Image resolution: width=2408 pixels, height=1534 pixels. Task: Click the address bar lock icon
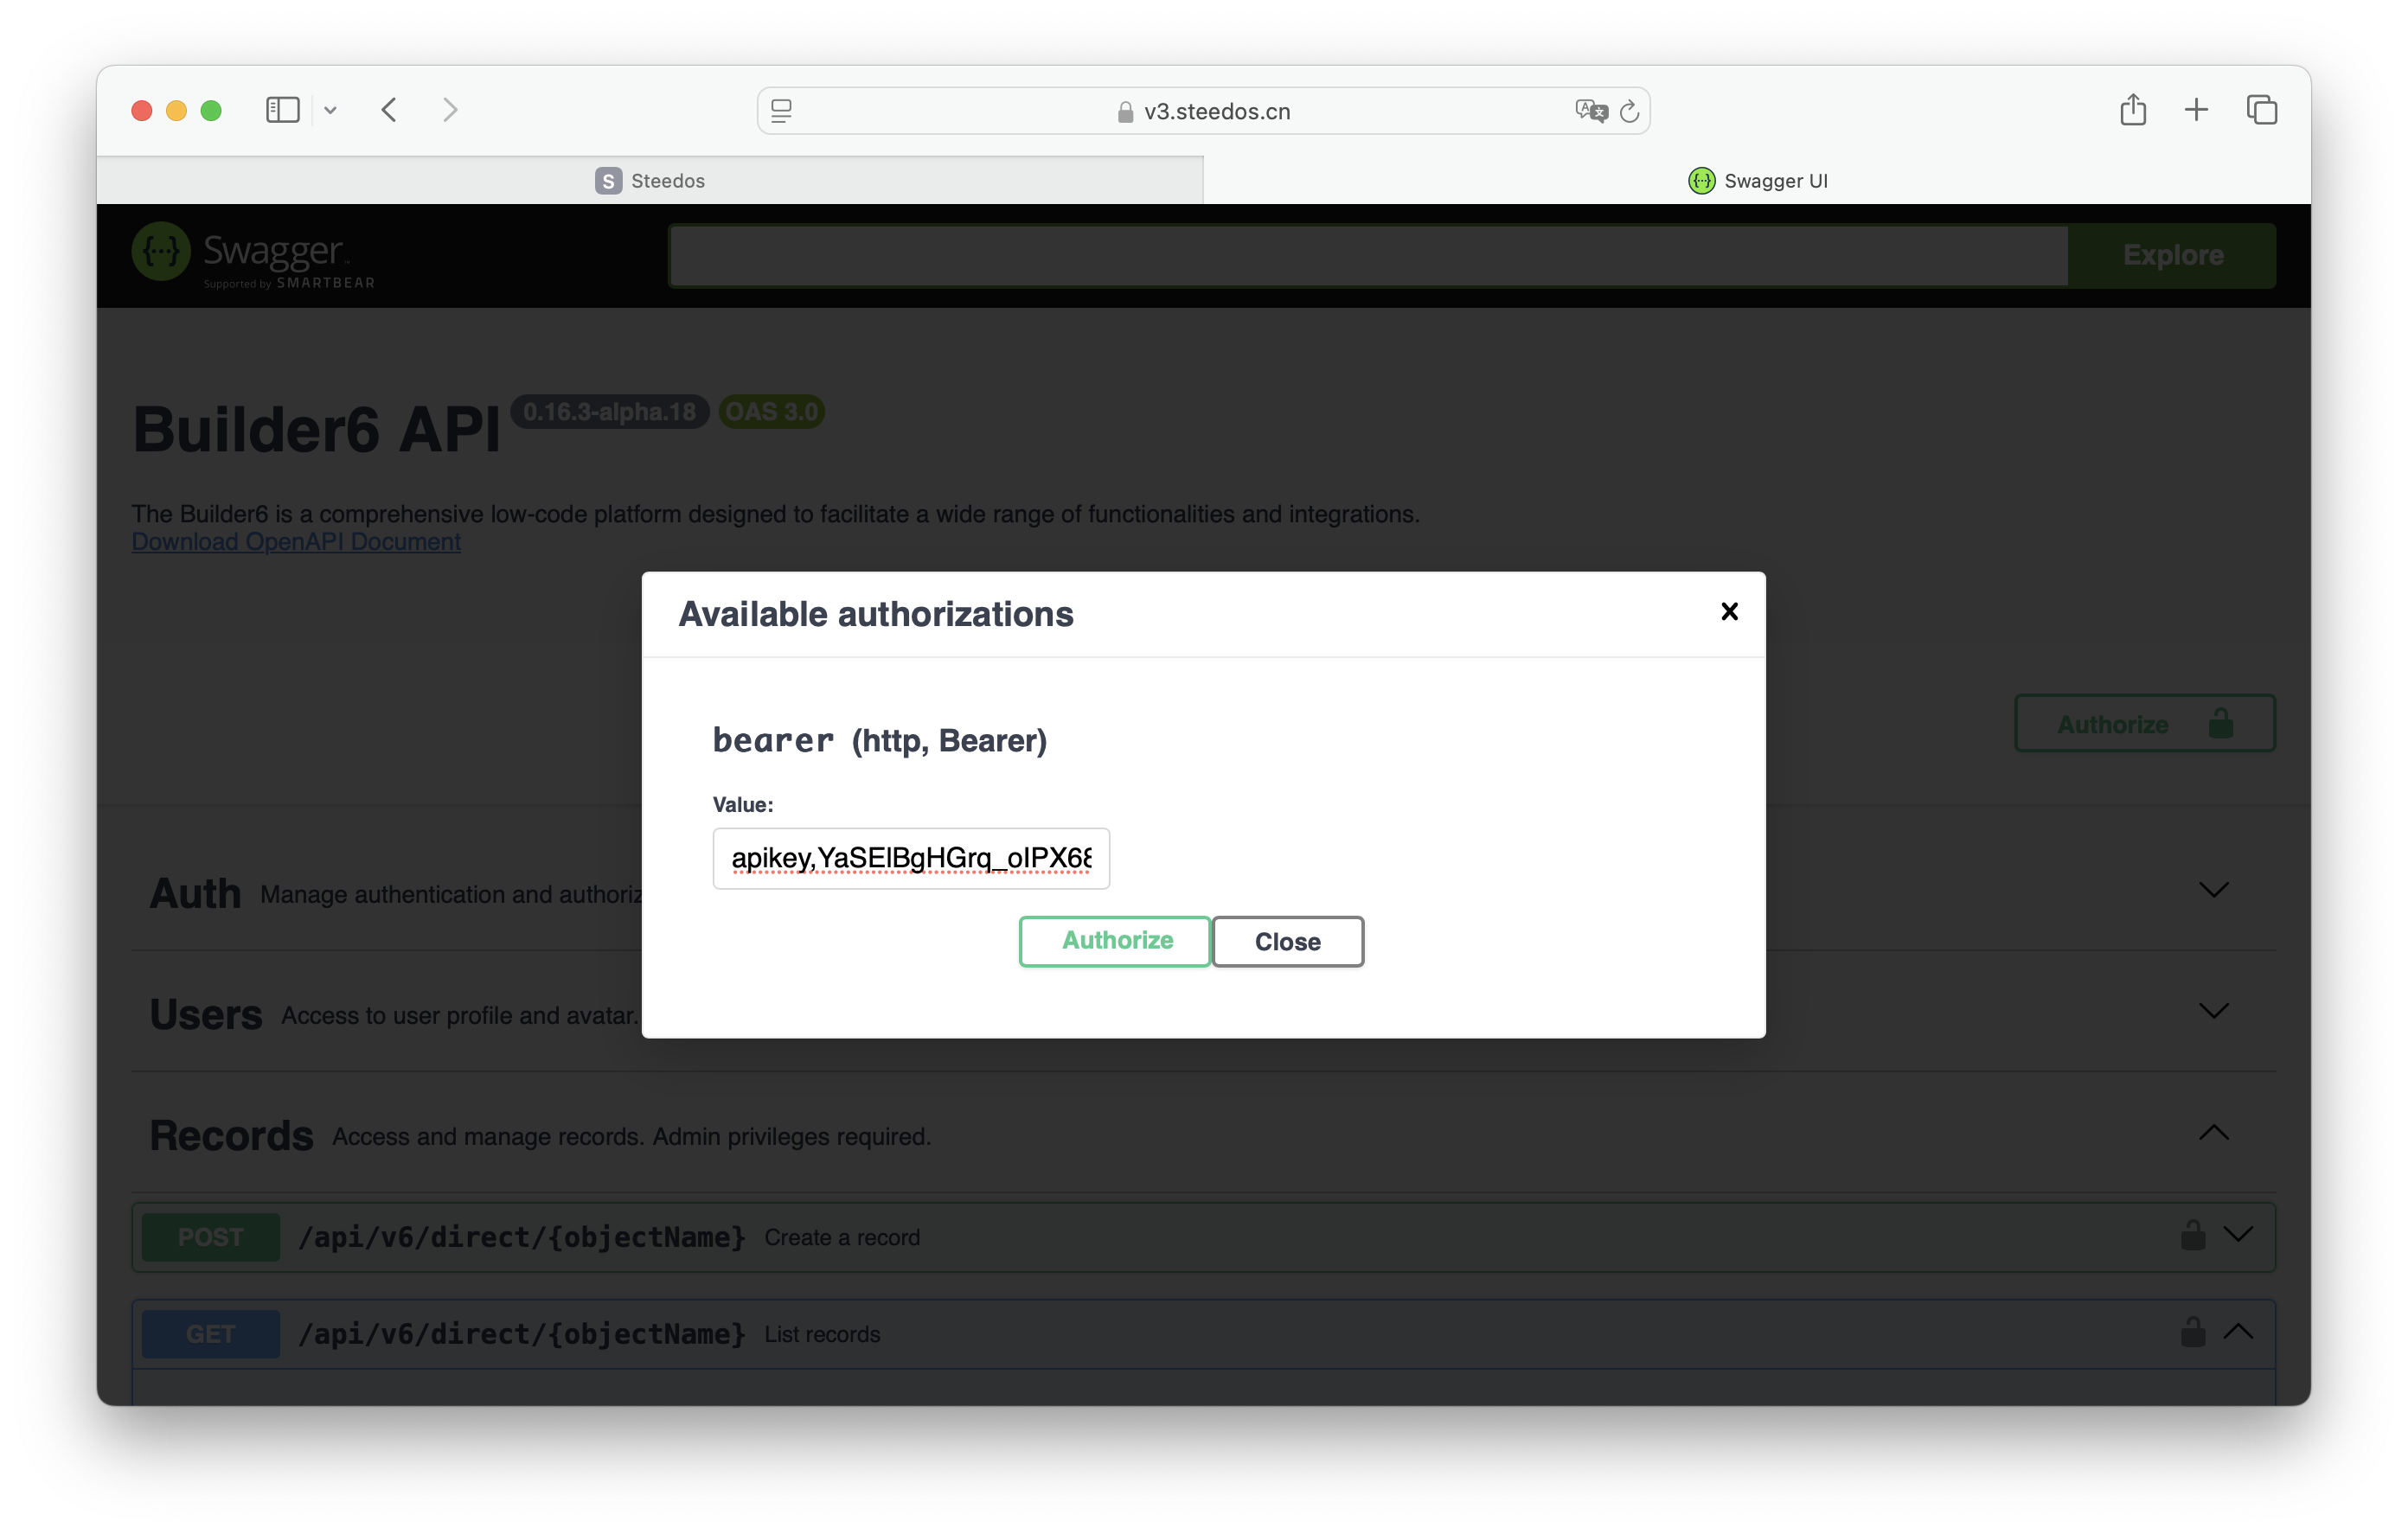click(x=1125, y=112)
